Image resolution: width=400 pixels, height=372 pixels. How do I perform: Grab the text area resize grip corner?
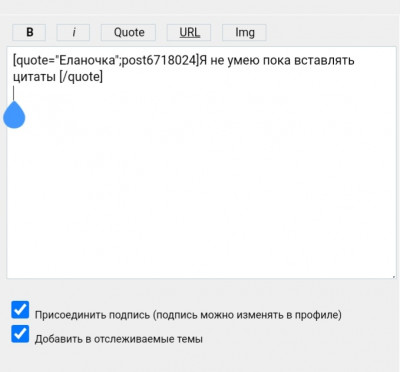(393, 276)
